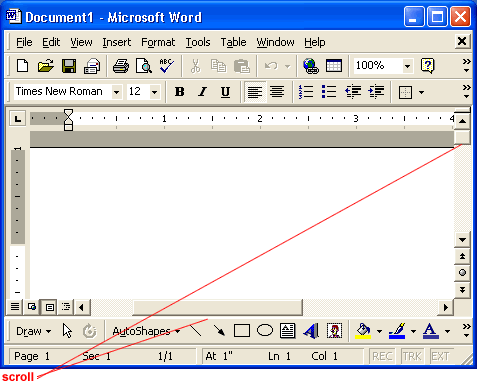Open the Office Assistant help icon
477x381 pixels.
(x=428, y=66)
